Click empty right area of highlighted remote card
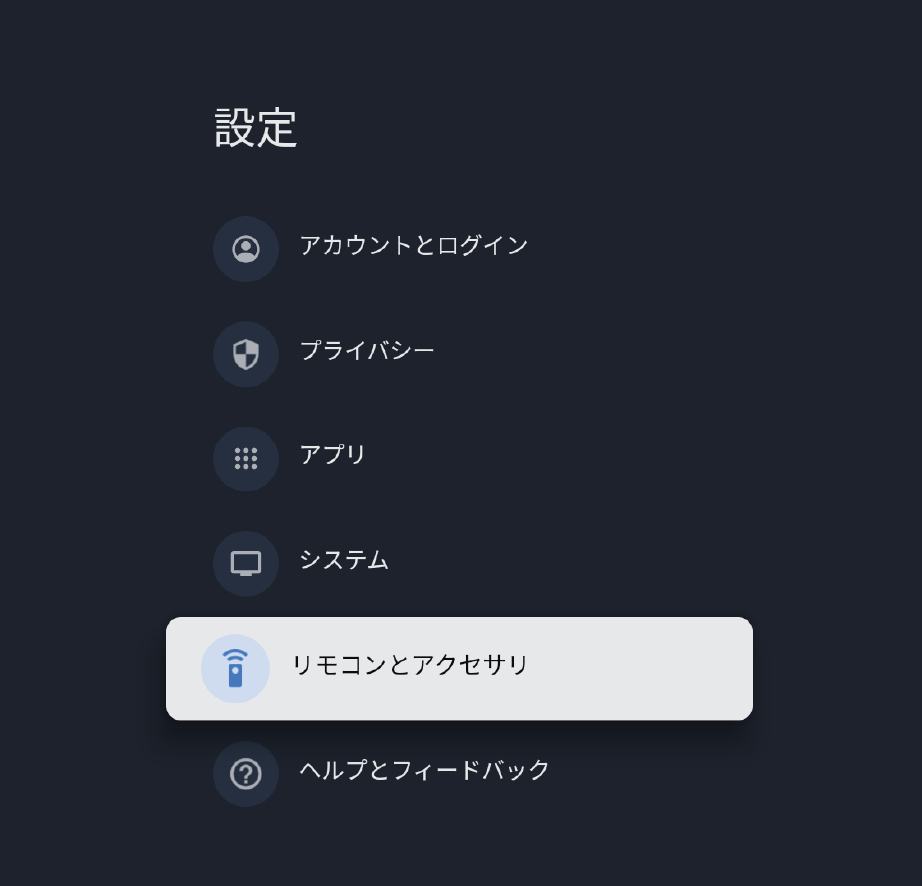The height and width of the screenshot is (886, 922). click(x=641, y=668)
